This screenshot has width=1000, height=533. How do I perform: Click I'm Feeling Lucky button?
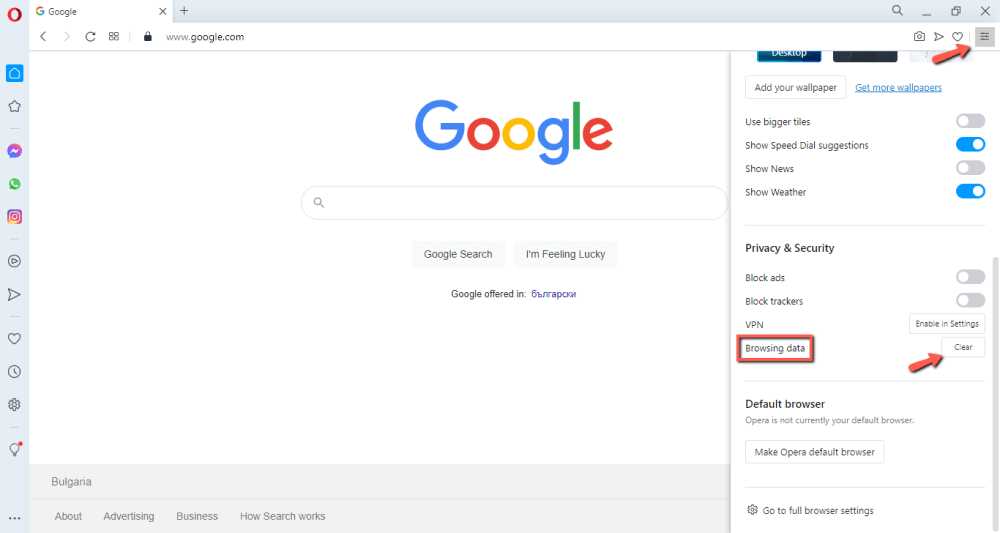[565, 254]
